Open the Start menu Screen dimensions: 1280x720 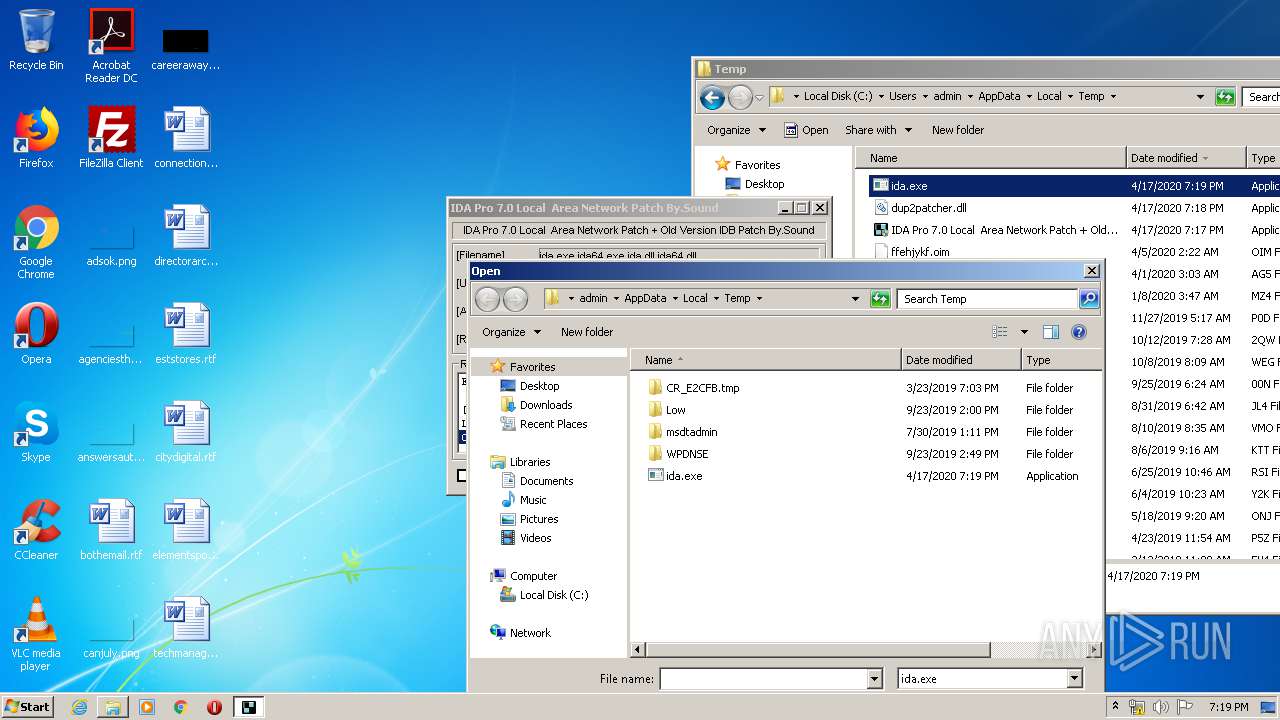28,707
